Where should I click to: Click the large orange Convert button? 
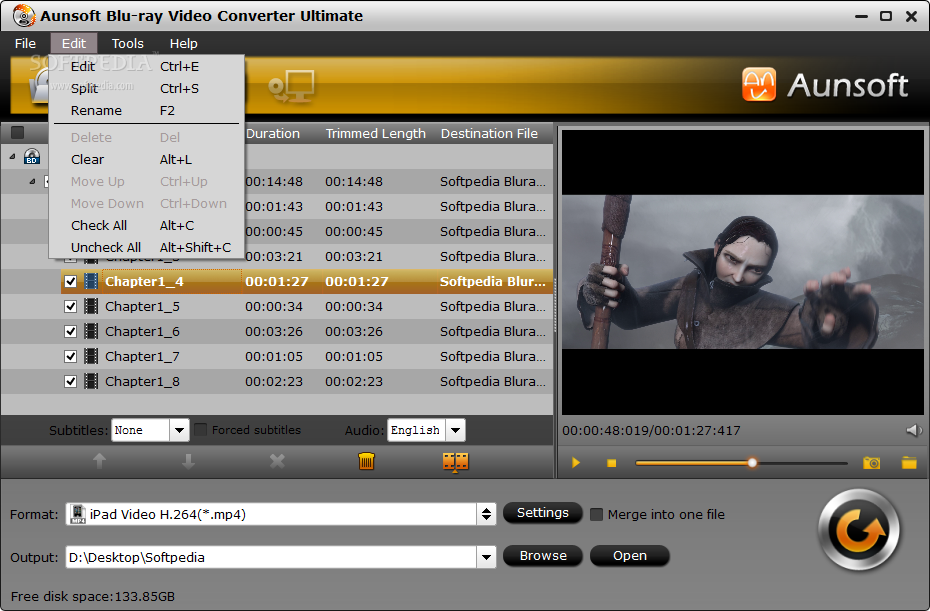pos(859,529)
